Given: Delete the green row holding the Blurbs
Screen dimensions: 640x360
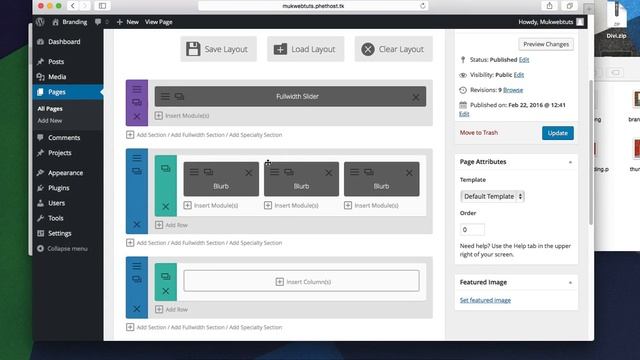Looking at the screenshot, I should tap(165, 206).
